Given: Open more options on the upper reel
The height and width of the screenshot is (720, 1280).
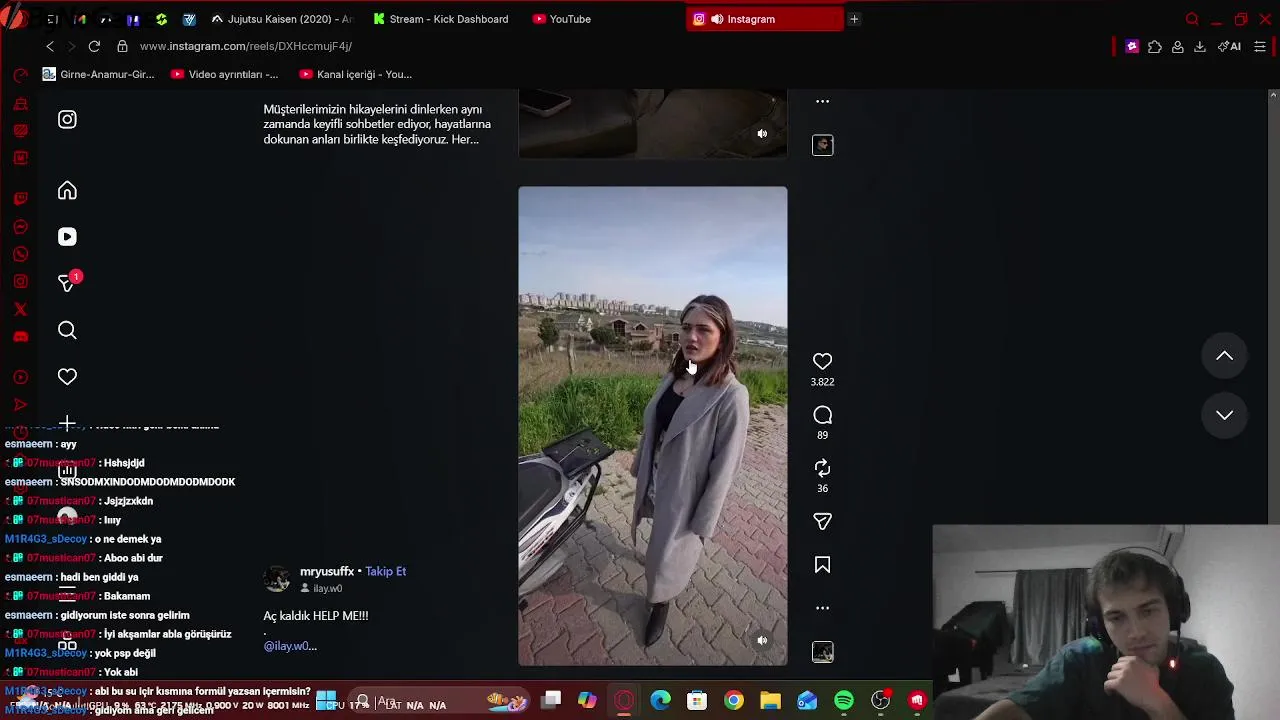Looking at the screenshot, I should (x=822, y=101).
